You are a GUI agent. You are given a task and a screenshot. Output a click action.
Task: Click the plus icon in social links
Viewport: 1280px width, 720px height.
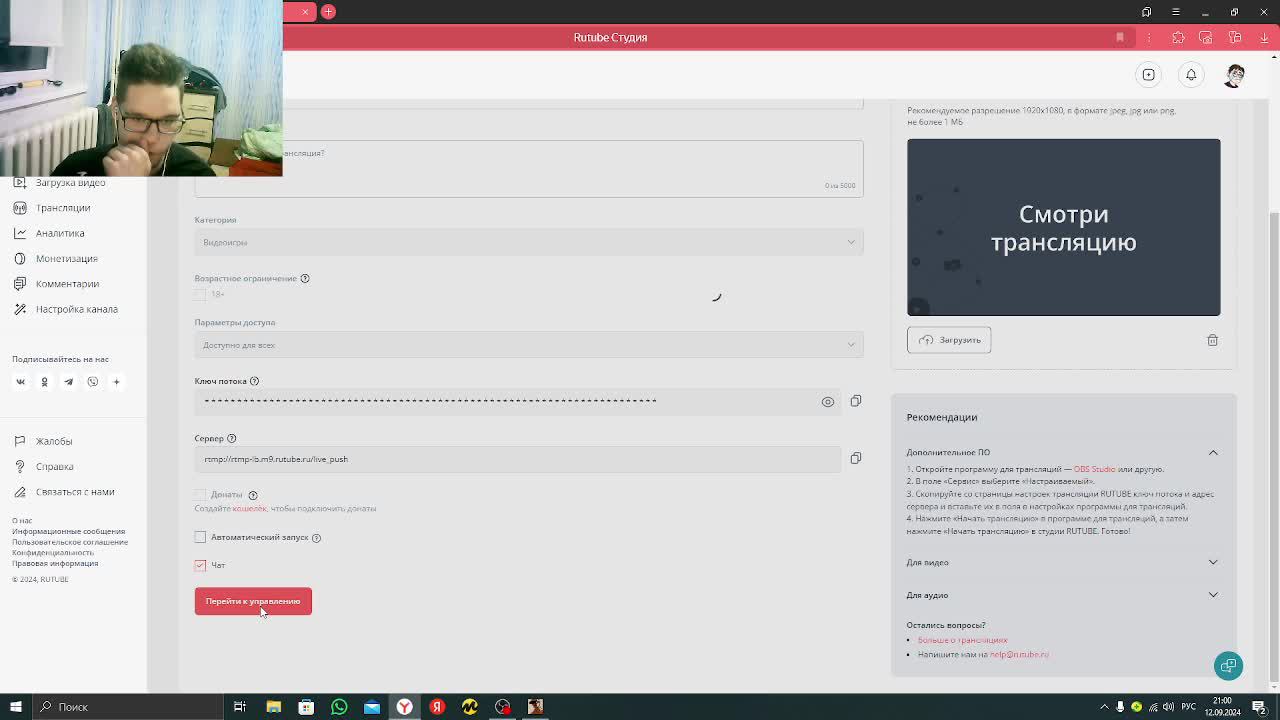point(116,381)
